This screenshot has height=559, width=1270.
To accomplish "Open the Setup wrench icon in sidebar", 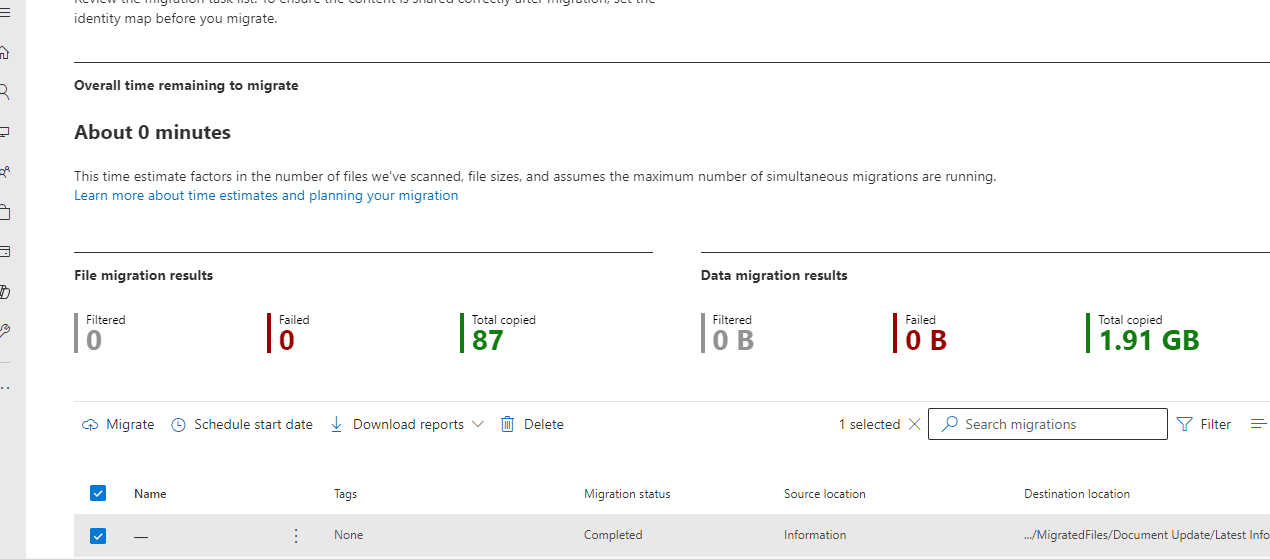I will pos(5,331).
